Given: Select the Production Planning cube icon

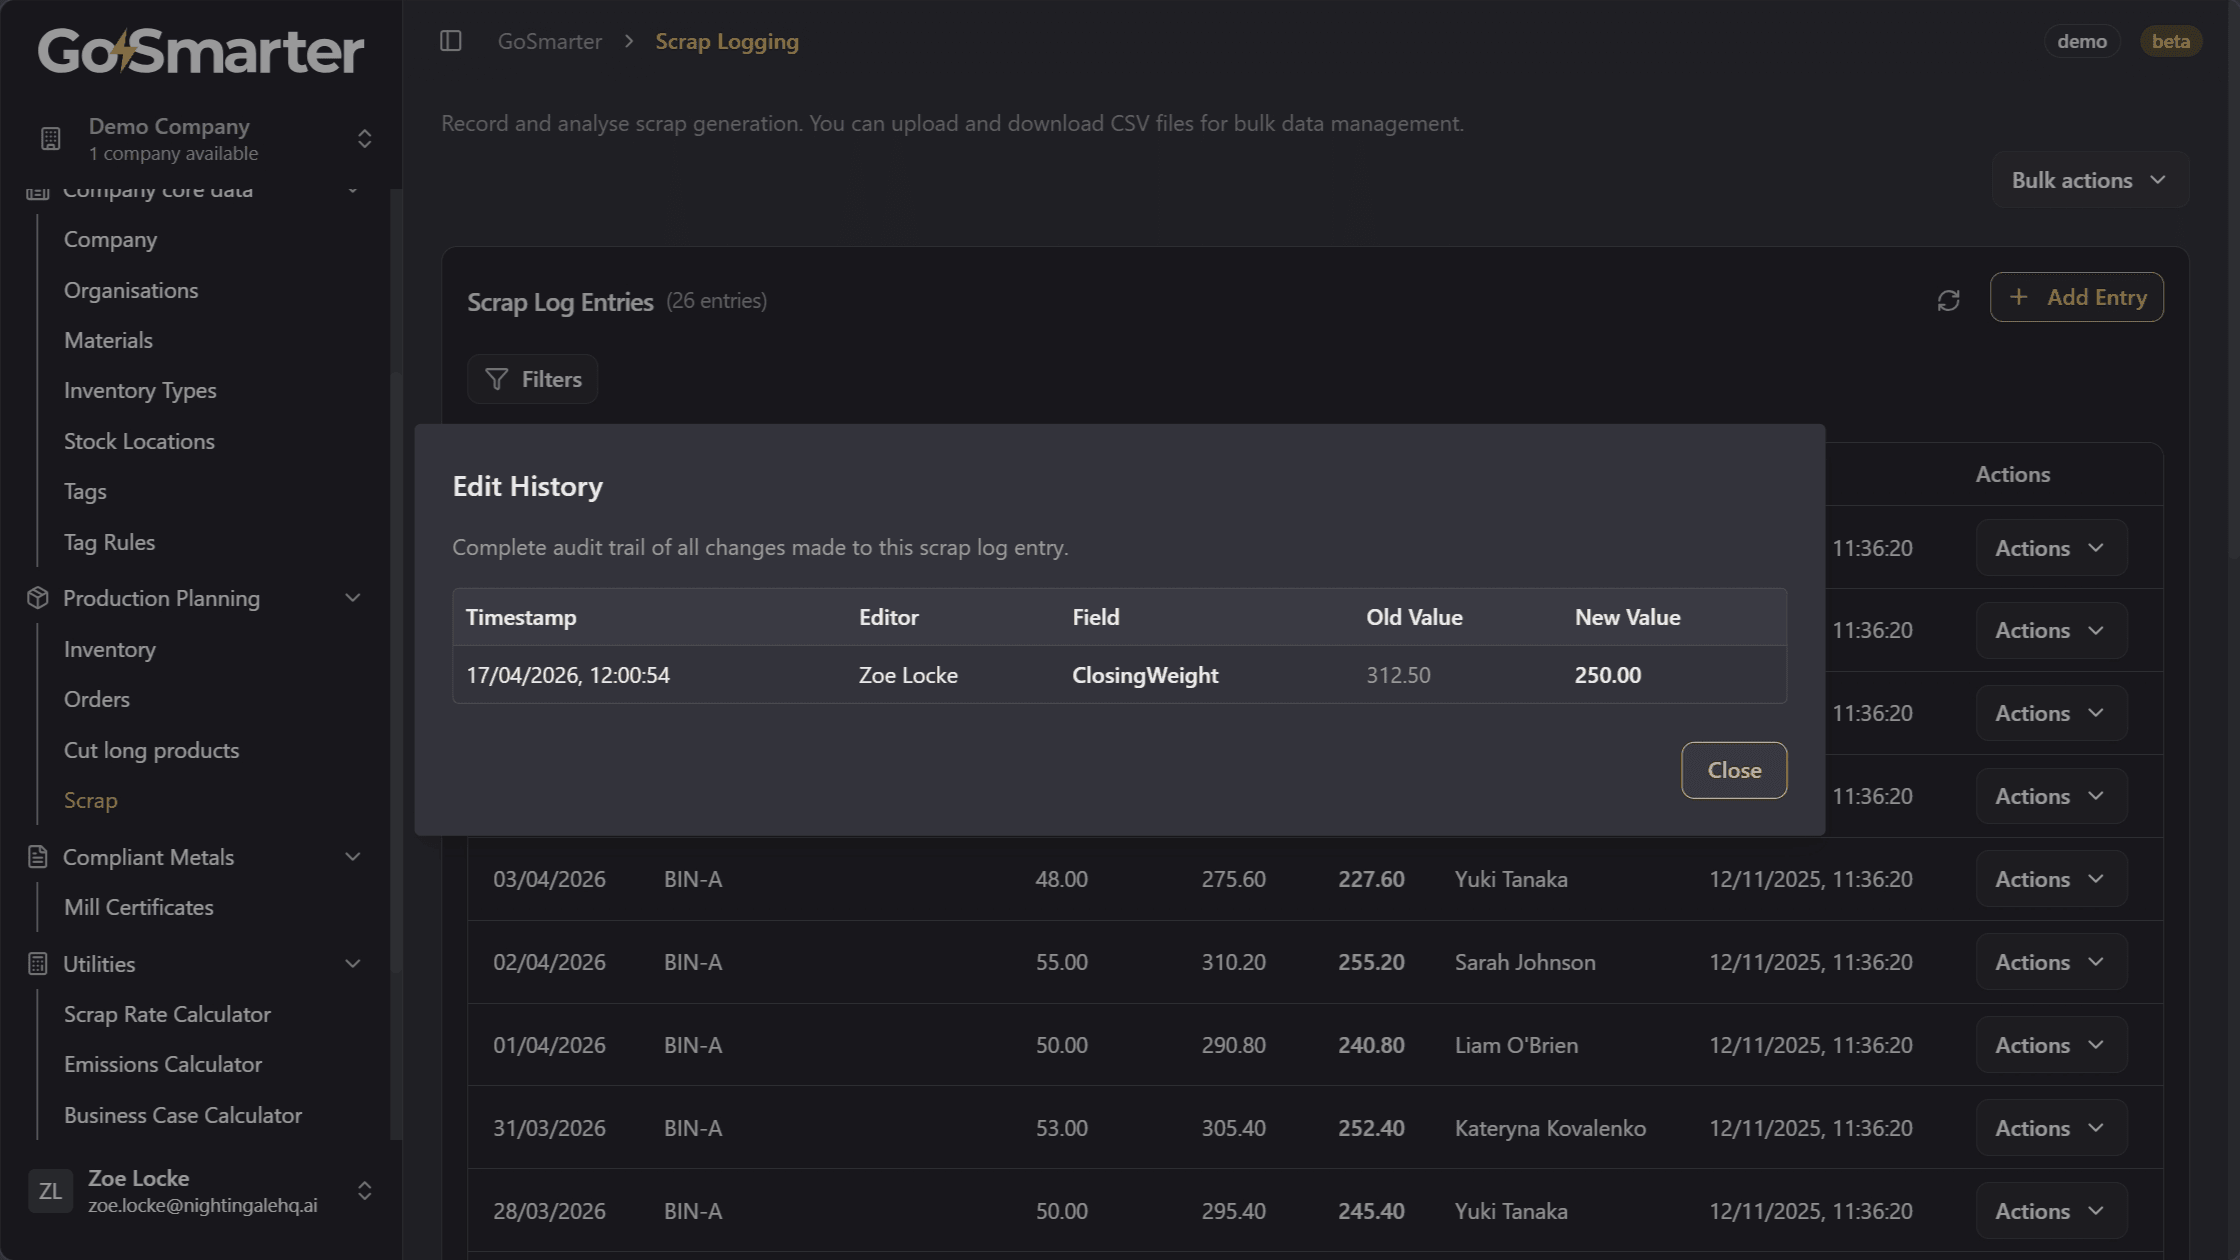Looking at the screenshot, I should (37, 597).
